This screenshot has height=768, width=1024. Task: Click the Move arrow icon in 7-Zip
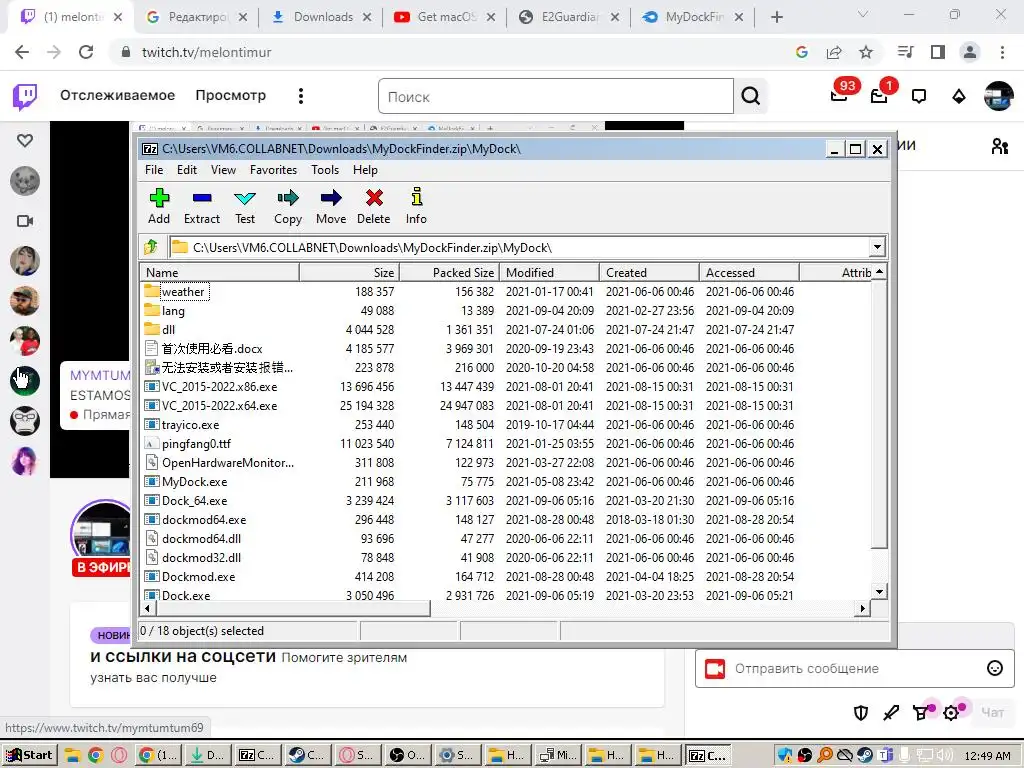coord(331,206)
